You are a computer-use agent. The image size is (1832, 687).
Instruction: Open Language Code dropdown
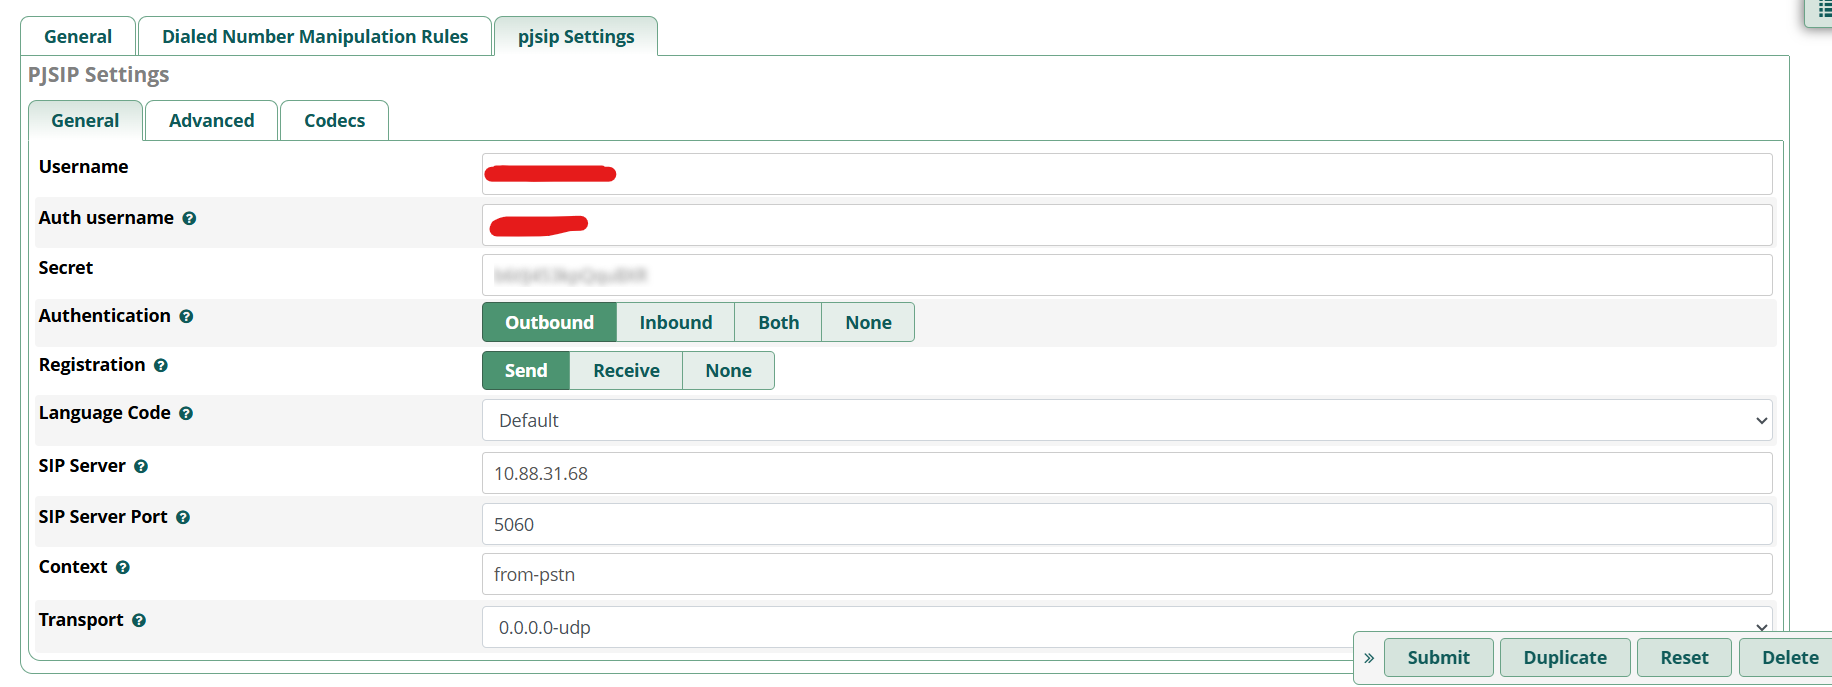point(1127,420)
